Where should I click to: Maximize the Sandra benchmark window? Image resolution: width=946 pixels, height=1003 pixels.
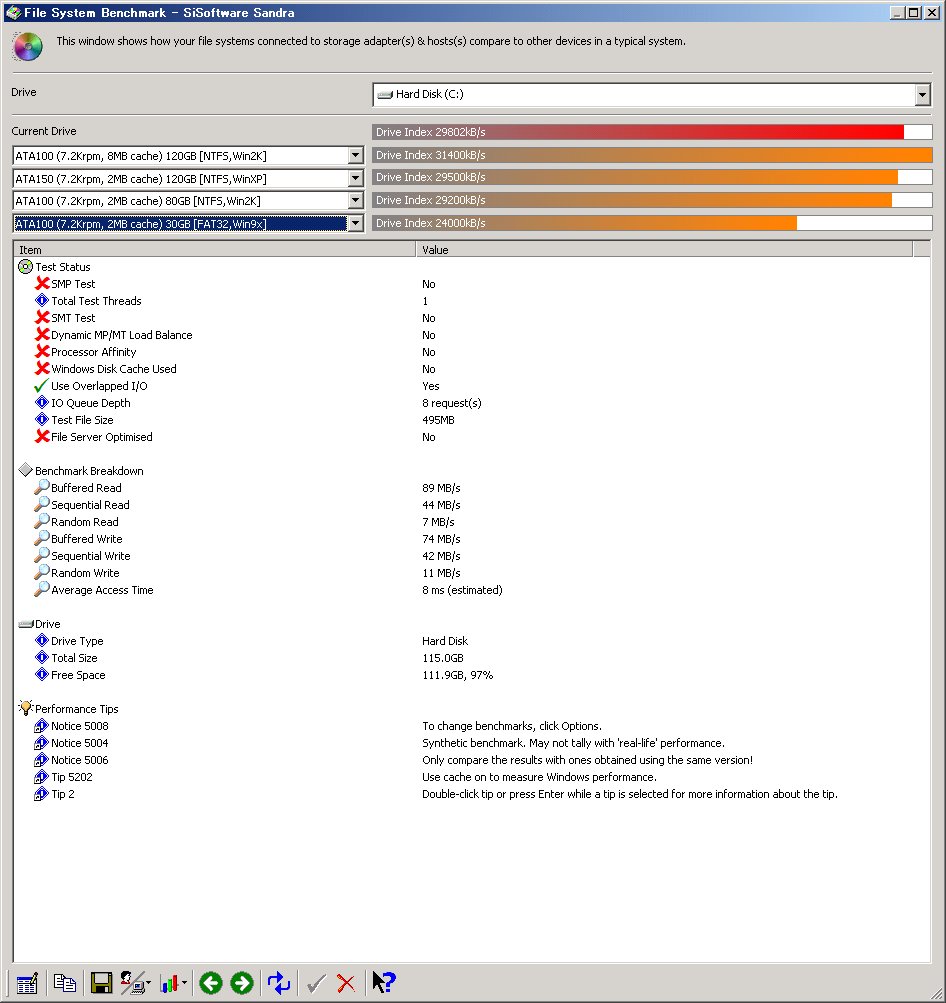914,12
